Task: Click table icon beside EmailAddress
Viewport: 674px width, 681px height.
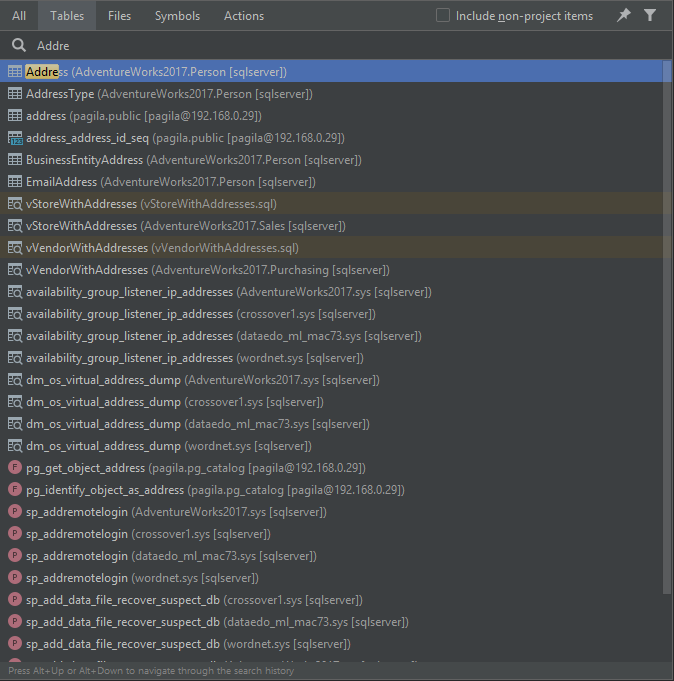Action: tap(15, 182)
